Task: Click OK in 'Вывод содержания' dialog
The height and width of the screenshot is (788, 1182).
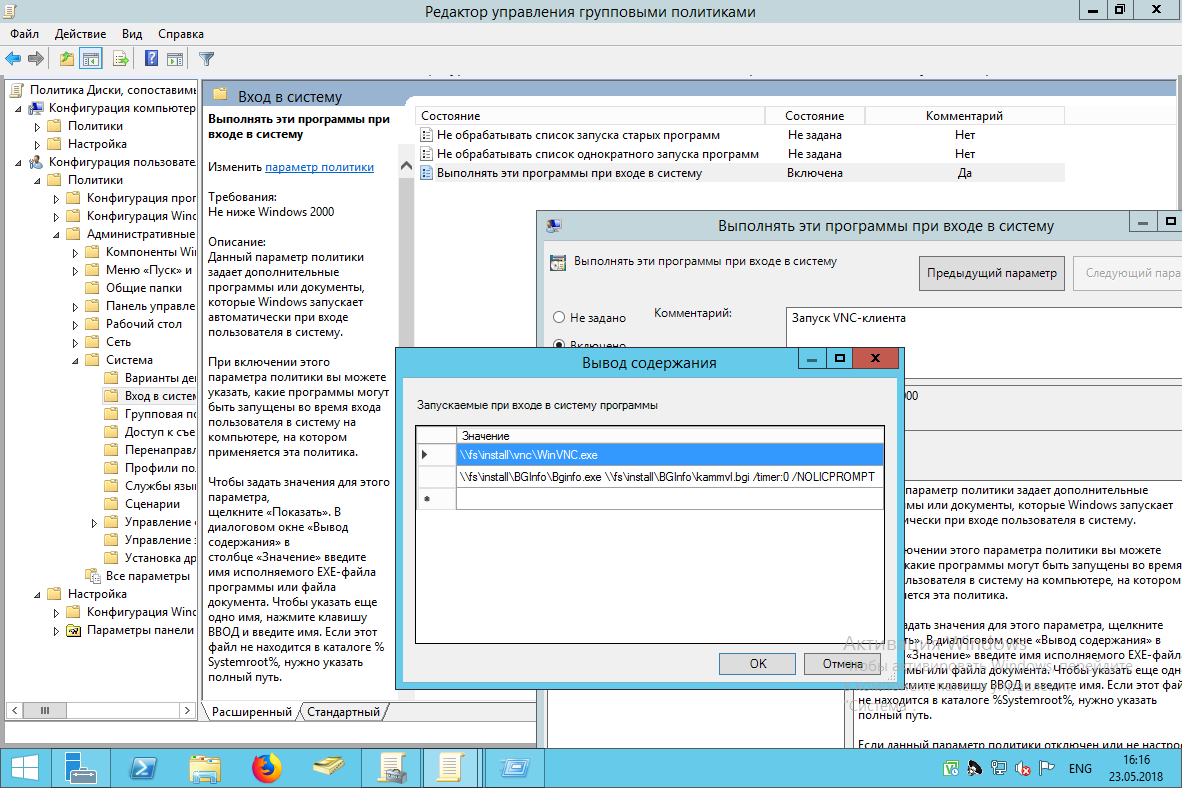Action: (758, 664)
